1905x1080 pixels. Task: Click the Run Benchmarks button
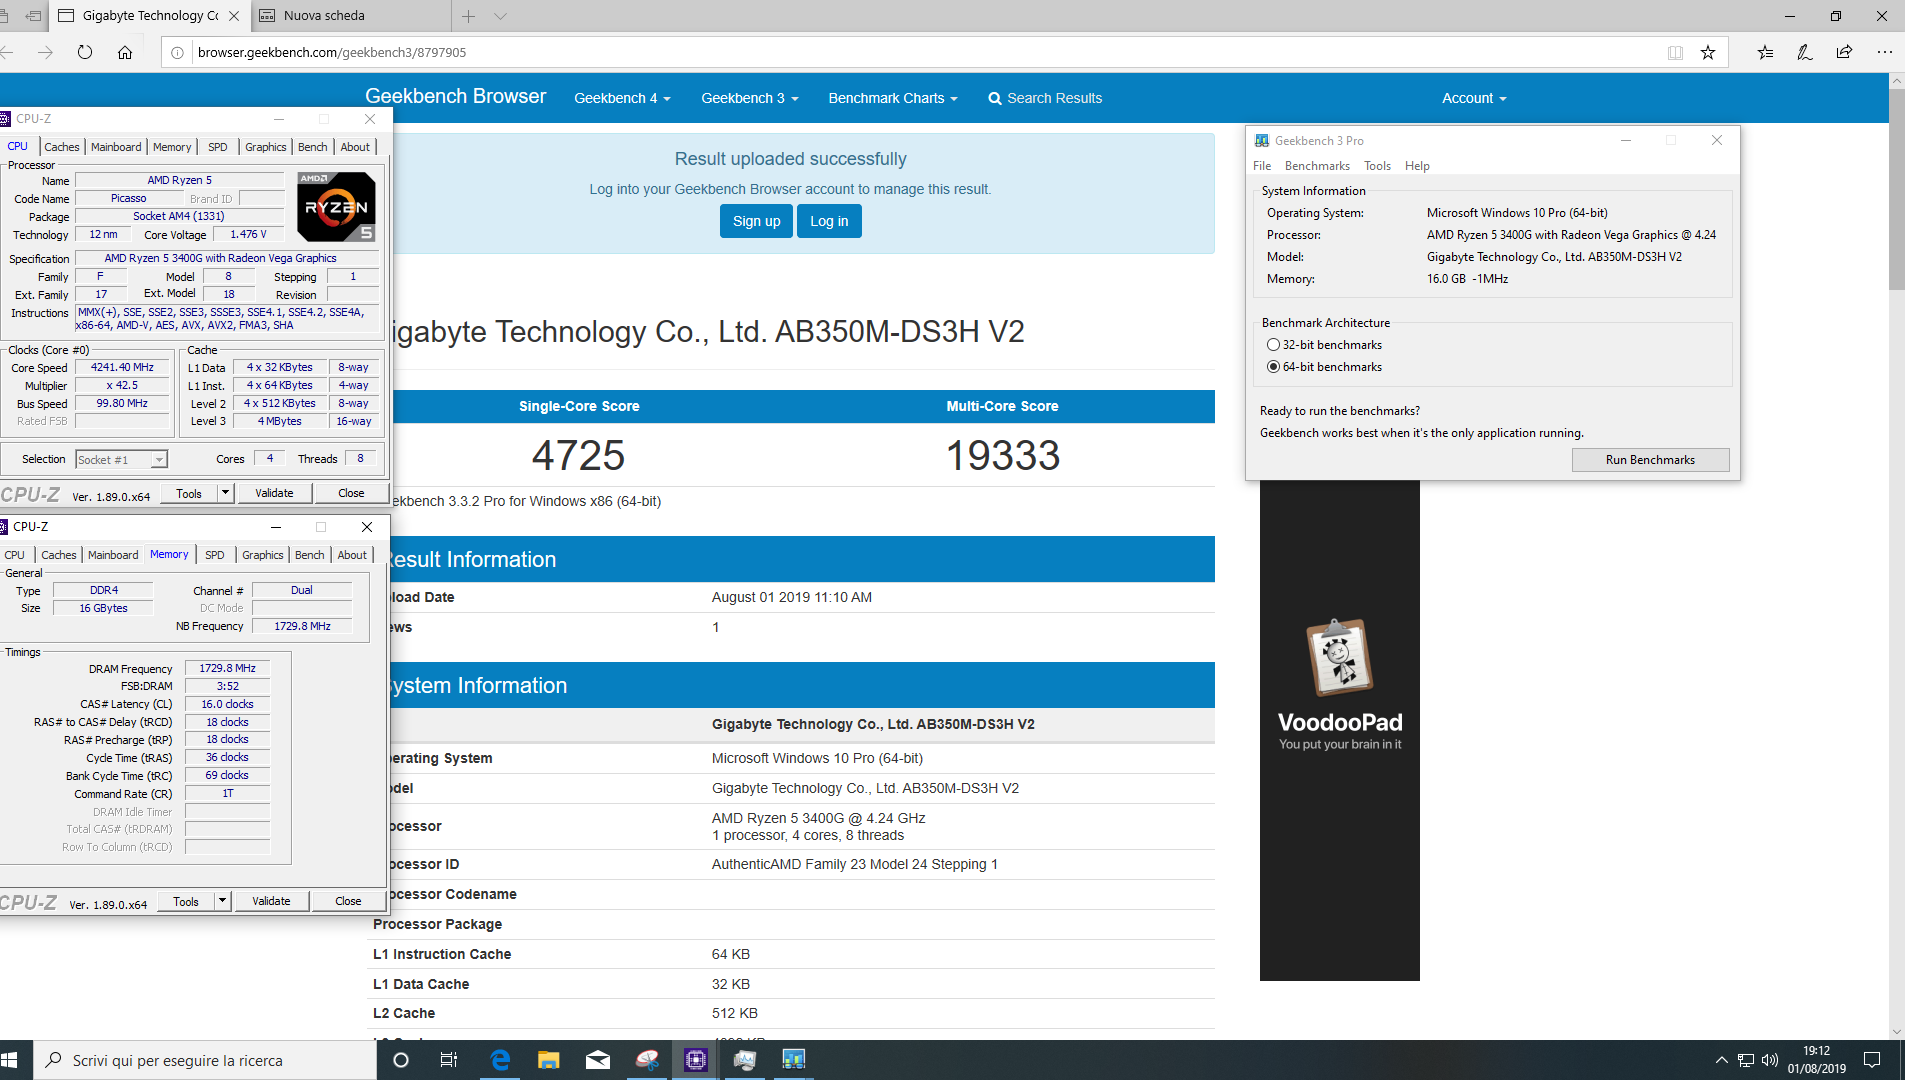[x=1650, y=460]
